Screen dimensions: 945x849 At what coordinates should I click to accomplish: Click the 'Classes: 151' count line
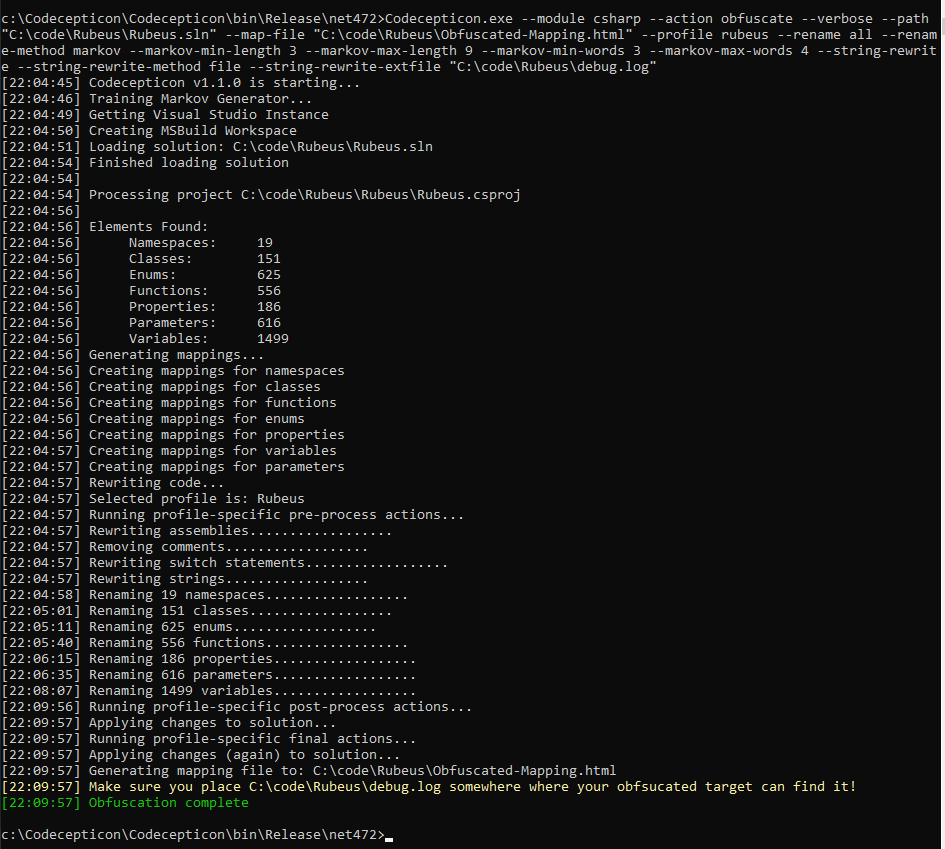pyautogui.click(x=141, y=258)
